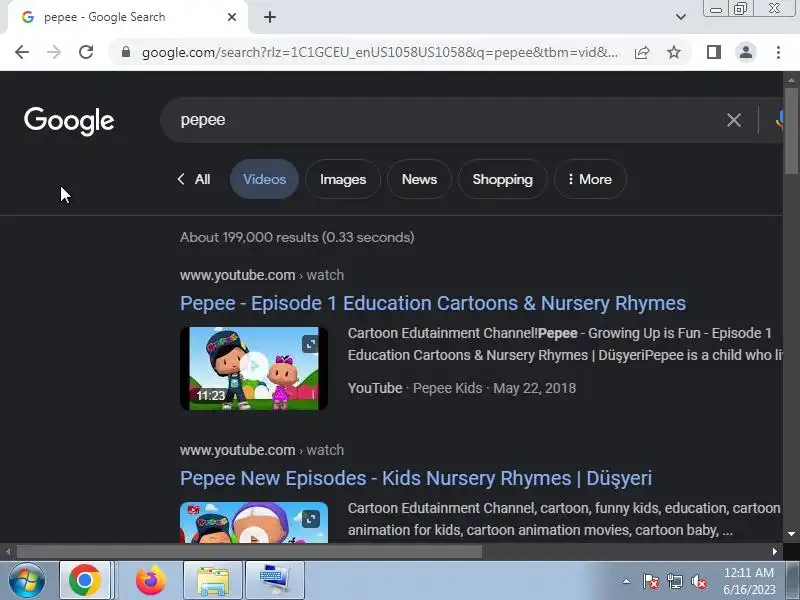Screen dimensions: 800x600
Task: Go back using the browser back arrow
Action: click(x=22, y=52)
